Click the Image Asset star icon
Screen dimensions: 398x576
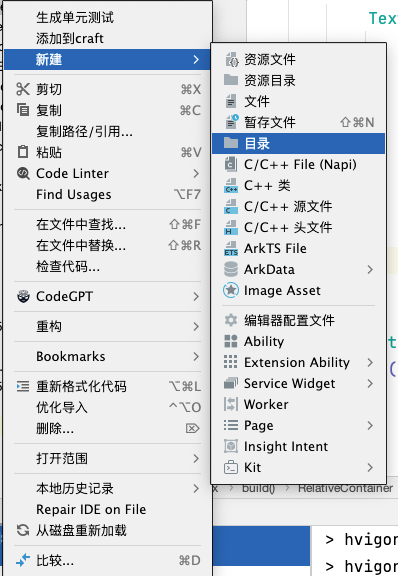[231, 291]
